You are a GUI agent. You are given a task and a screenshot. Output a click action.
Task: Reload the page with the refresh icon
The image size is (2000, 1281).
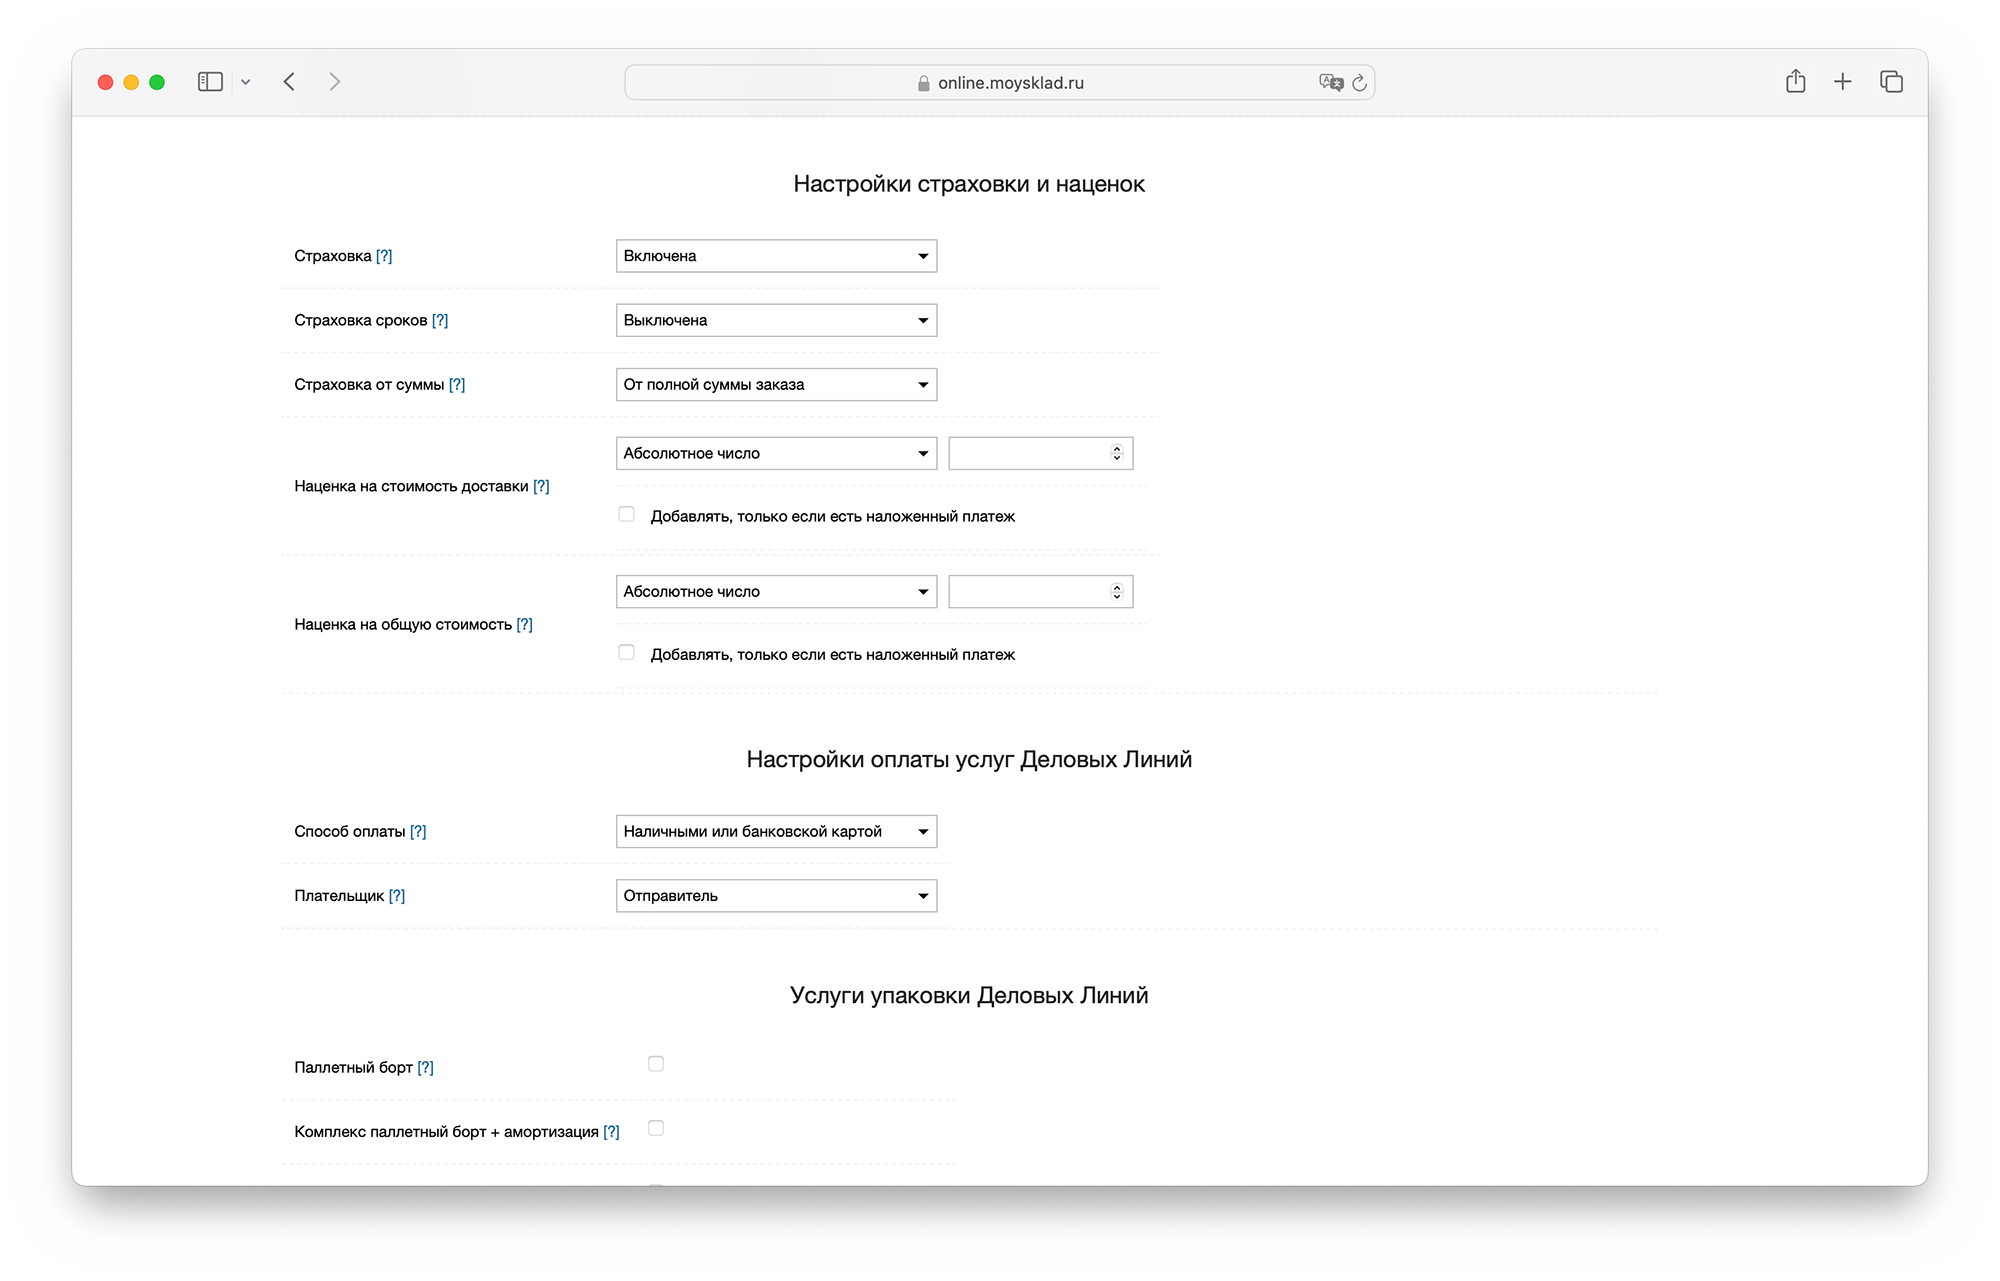pos(1359,83)
